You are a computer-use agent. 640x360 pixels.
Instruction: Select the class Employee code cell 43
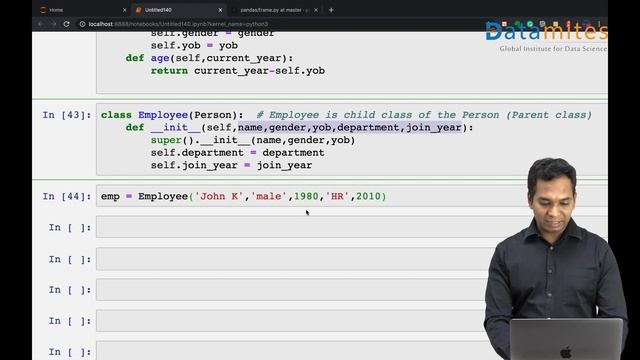point(352,140)
